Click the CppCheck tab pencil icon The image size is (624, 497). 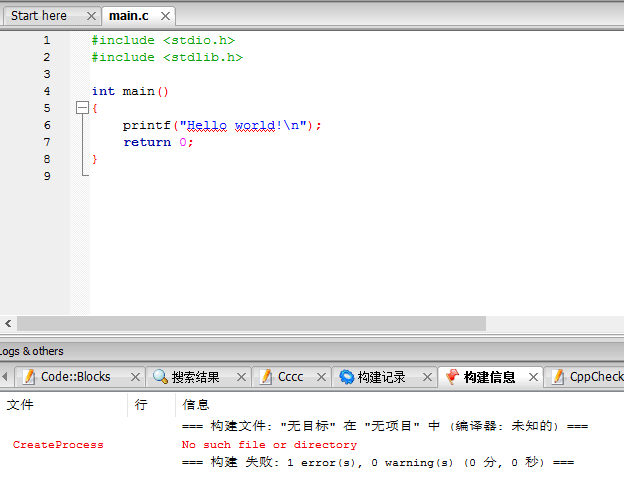coord(558,376)
